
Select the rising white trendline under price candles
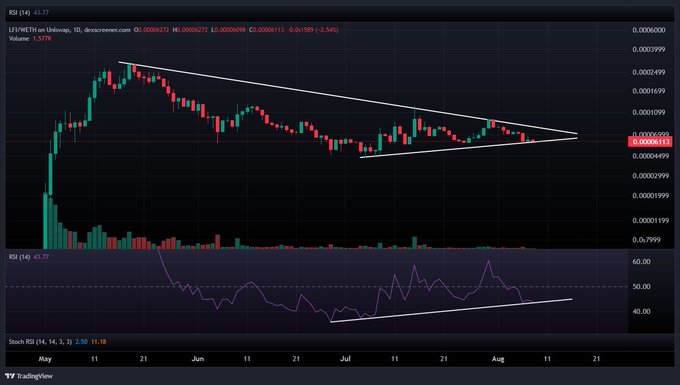[468, 147]
